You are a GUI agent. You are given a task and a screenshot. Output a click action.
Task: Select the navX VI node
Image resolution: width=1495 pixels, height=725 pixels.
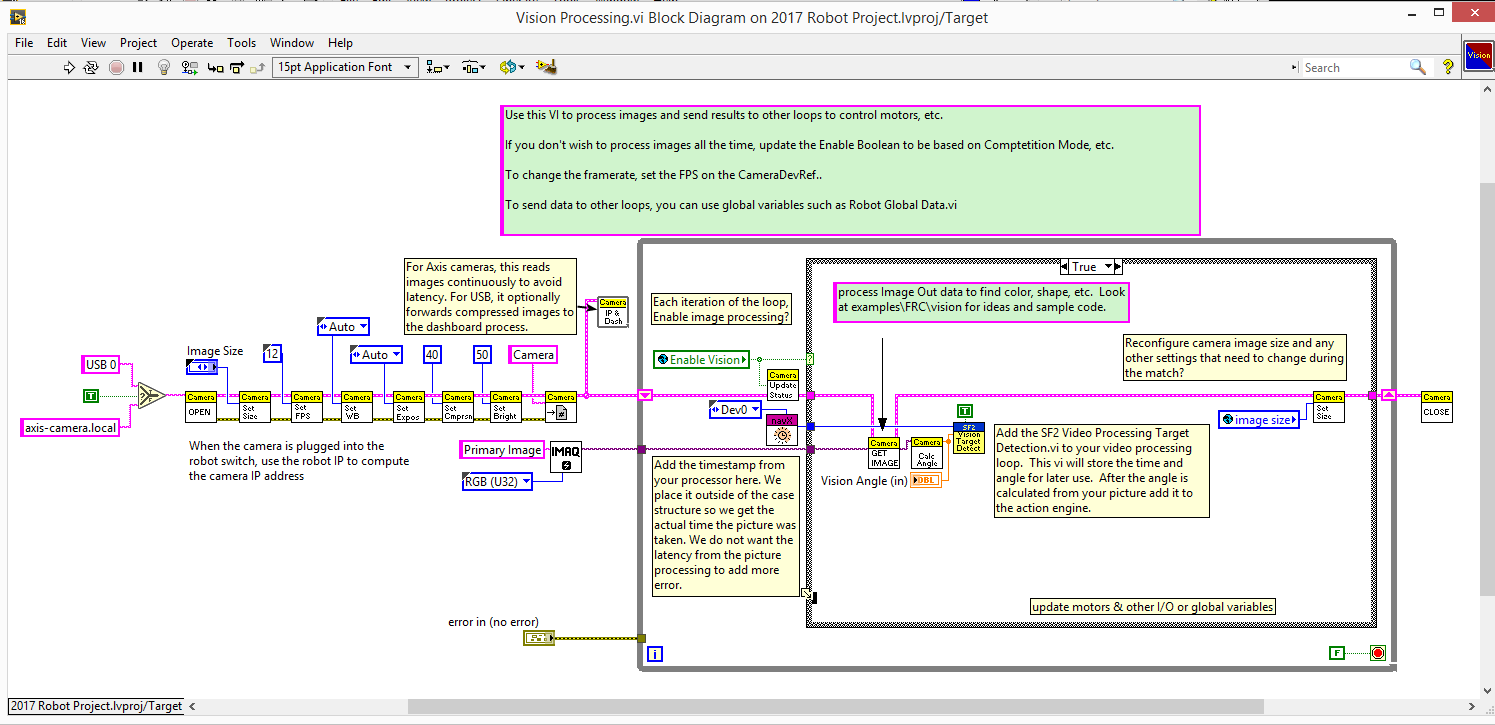click(x=781, y=430)
